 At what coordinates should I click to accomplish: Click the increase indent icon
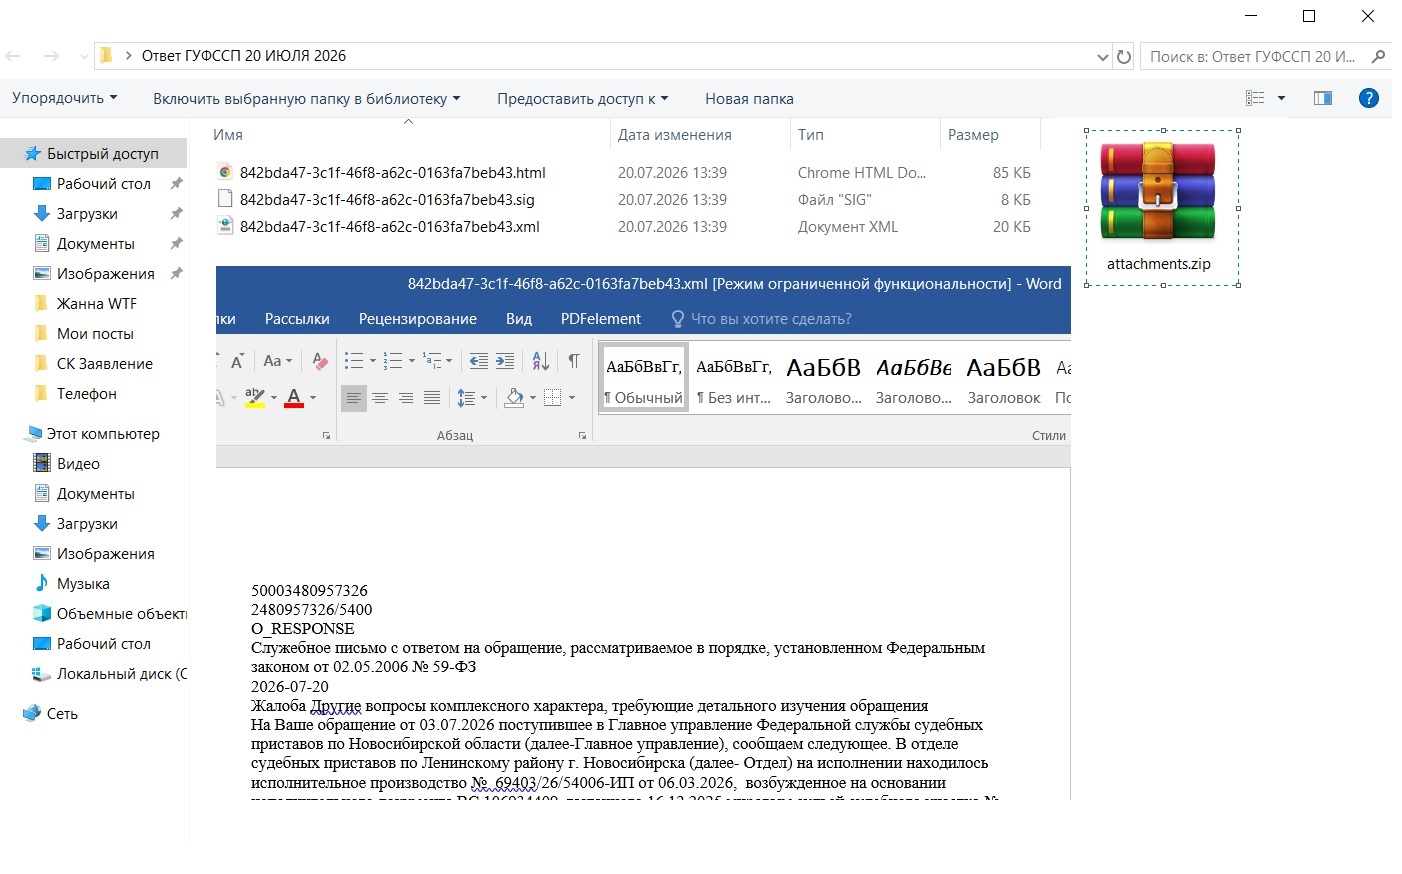[x=505, y=361]
